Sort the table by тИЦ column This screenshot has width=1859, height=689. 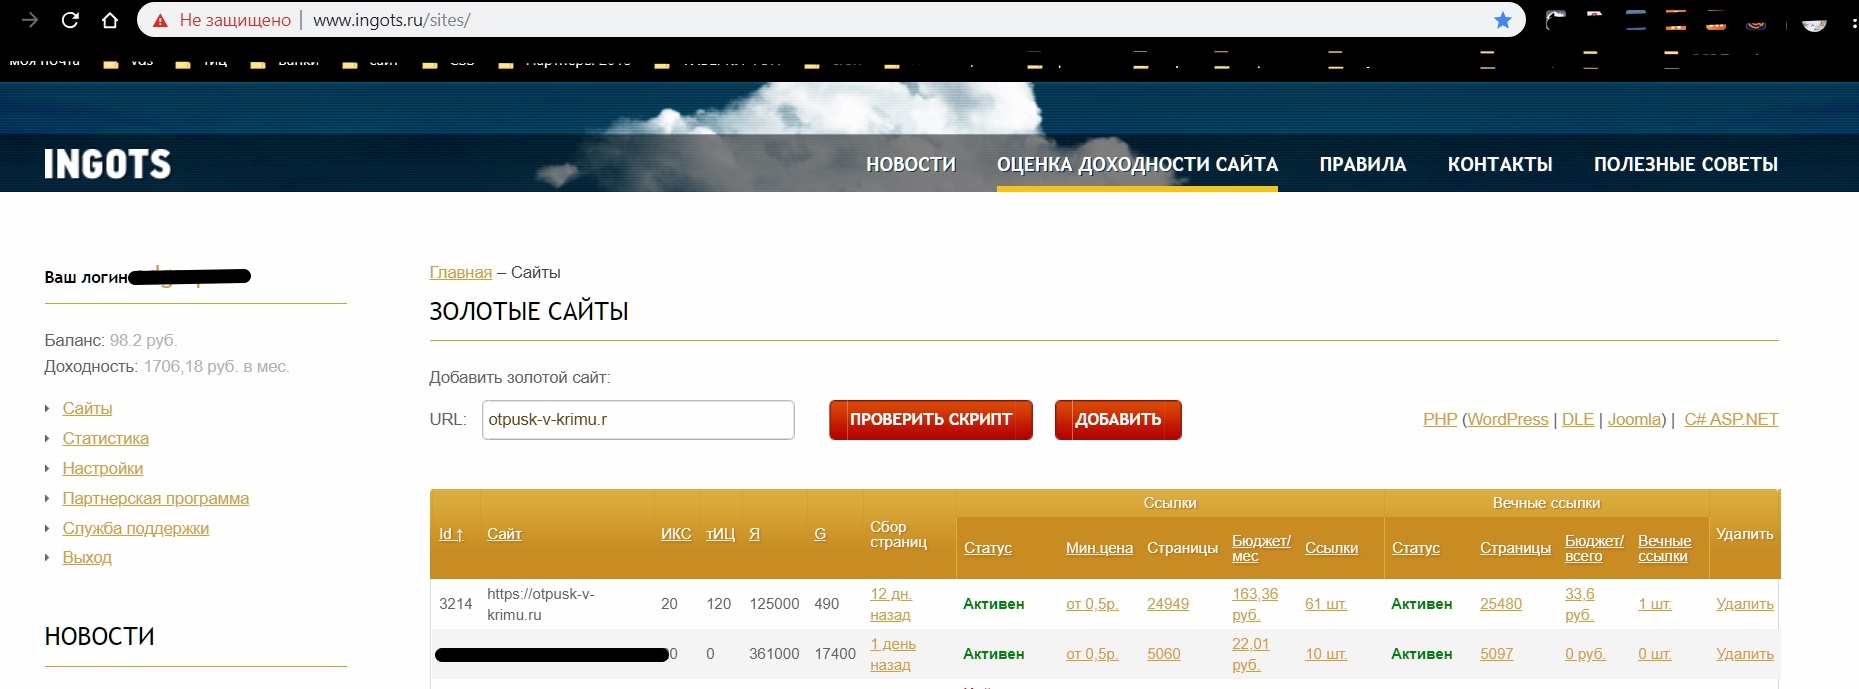coord(720,534)
